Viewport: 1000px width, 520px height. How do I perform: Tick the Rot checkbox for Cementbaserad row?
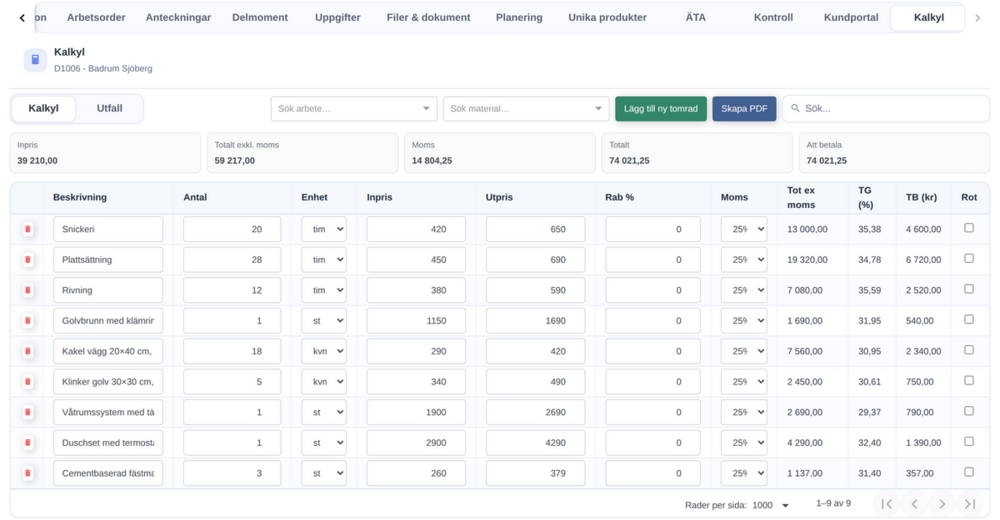tap(969, 472)
